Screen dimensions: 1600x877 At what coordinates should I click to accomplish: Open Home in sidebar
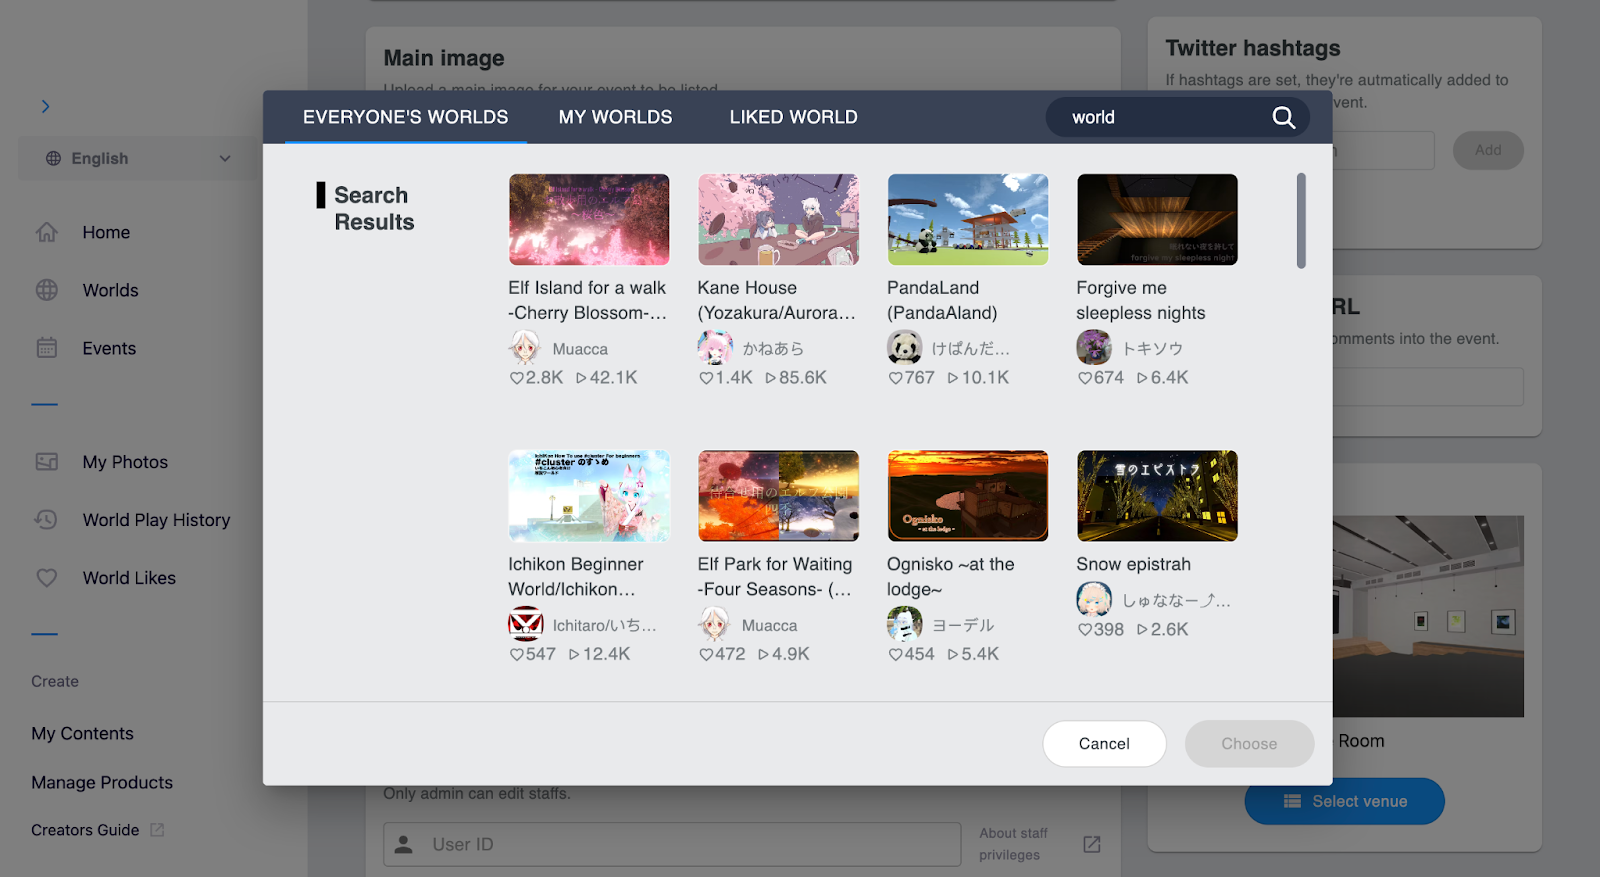pos(106,232)
